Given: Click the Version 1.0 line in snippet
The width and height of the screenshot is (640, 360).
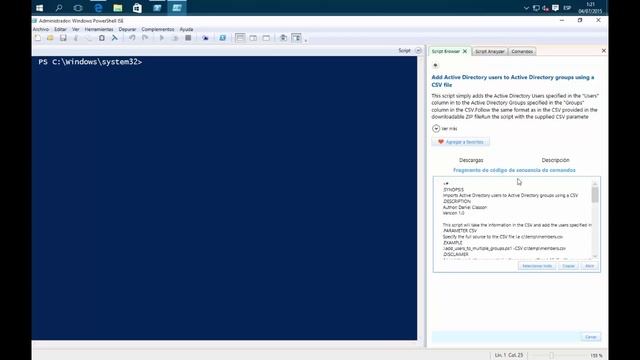Looking at the screenshot, I should [453, 213].
